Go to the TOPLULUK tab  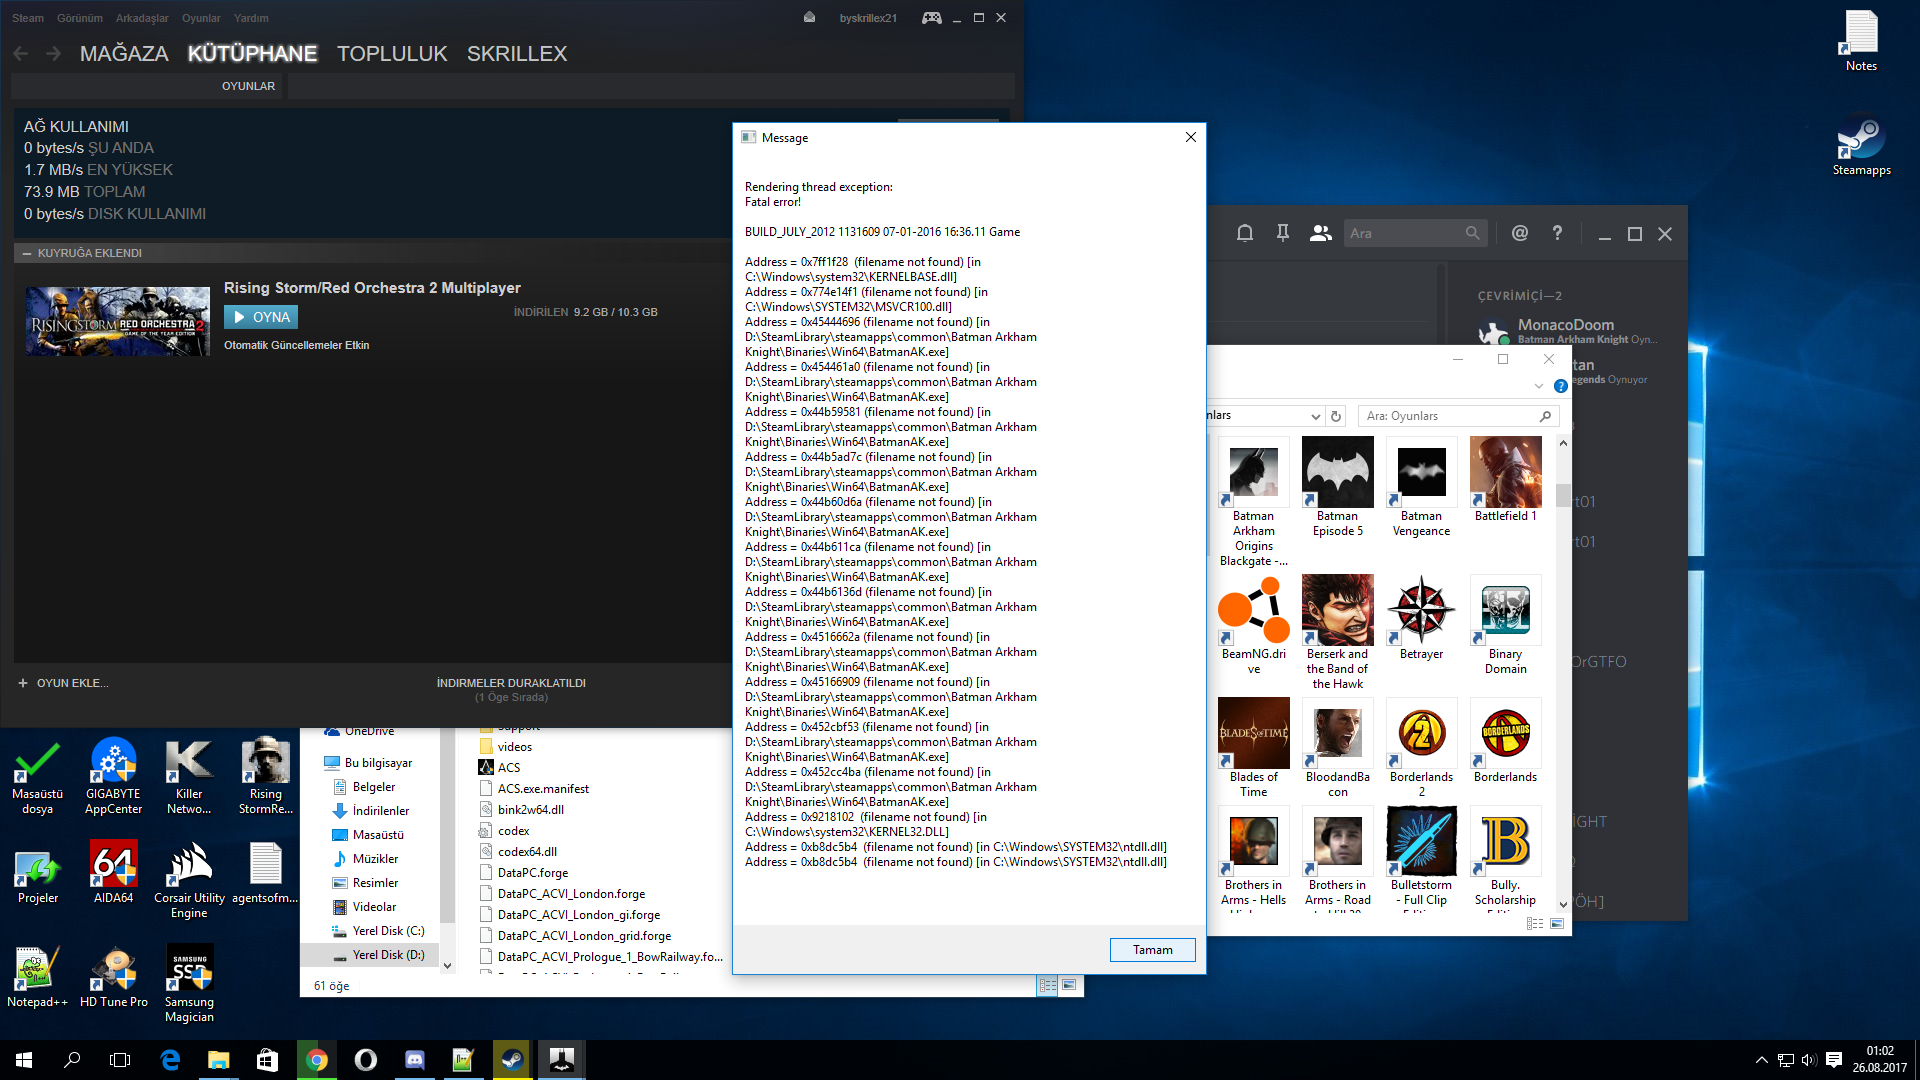pyautogui.click(x=392, y=54)
